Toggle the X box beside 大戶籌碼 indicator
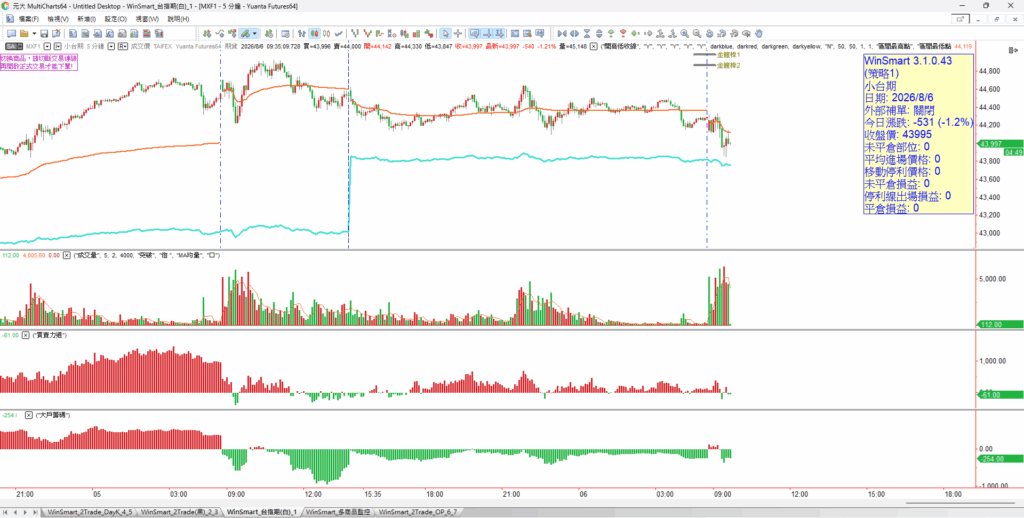Image resolution: width=1024 pixels, height=518 pixels. pos(29,415)
